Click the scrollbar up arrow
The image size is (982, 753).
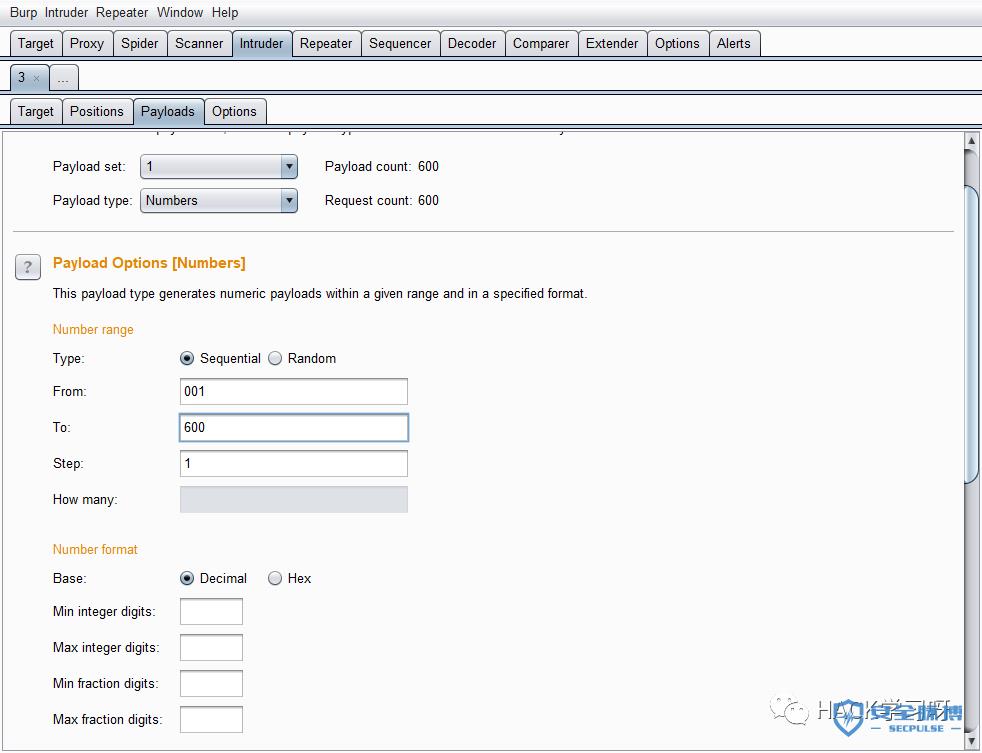tap(971, 142)
